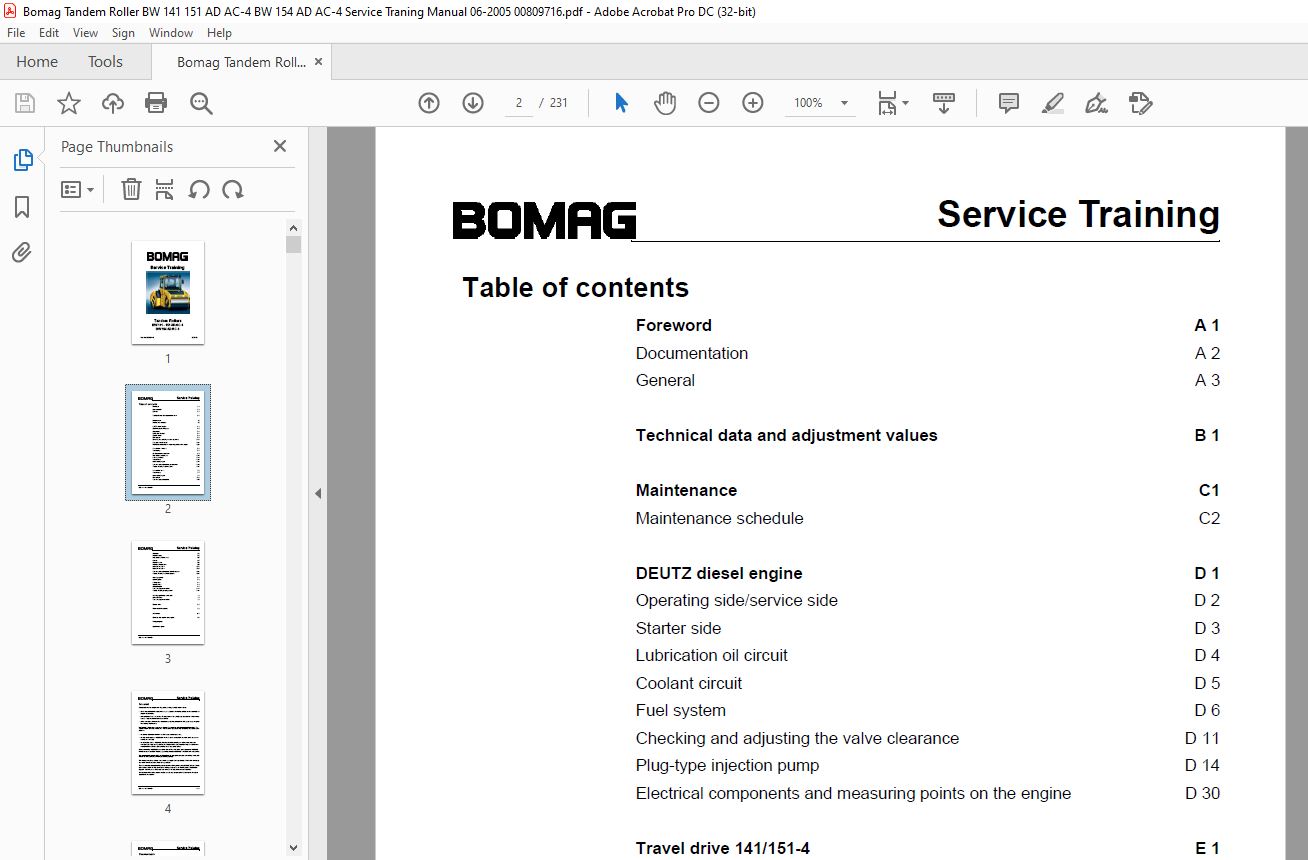
Task: Switch to the Tools tab
Action: coord(105,62)
